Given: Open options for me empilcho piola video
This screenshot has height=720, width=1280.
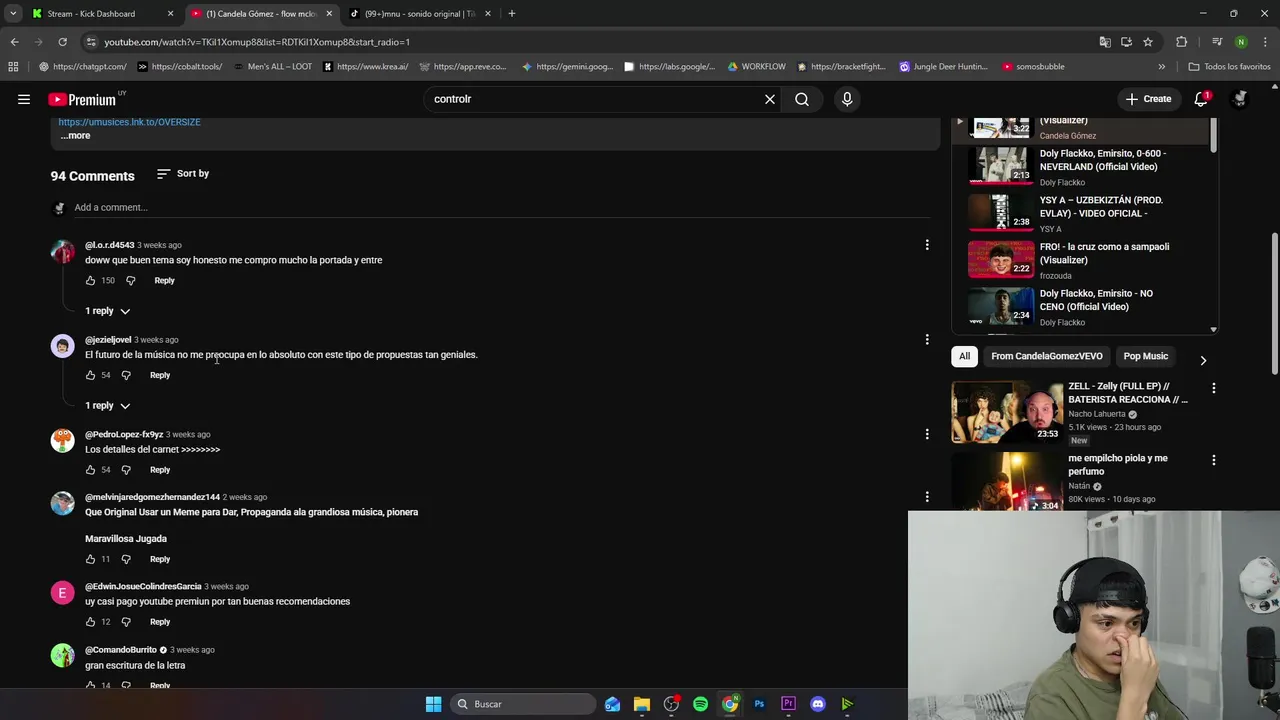Looking at the screenshot, I should click(x=1214, y=460).
